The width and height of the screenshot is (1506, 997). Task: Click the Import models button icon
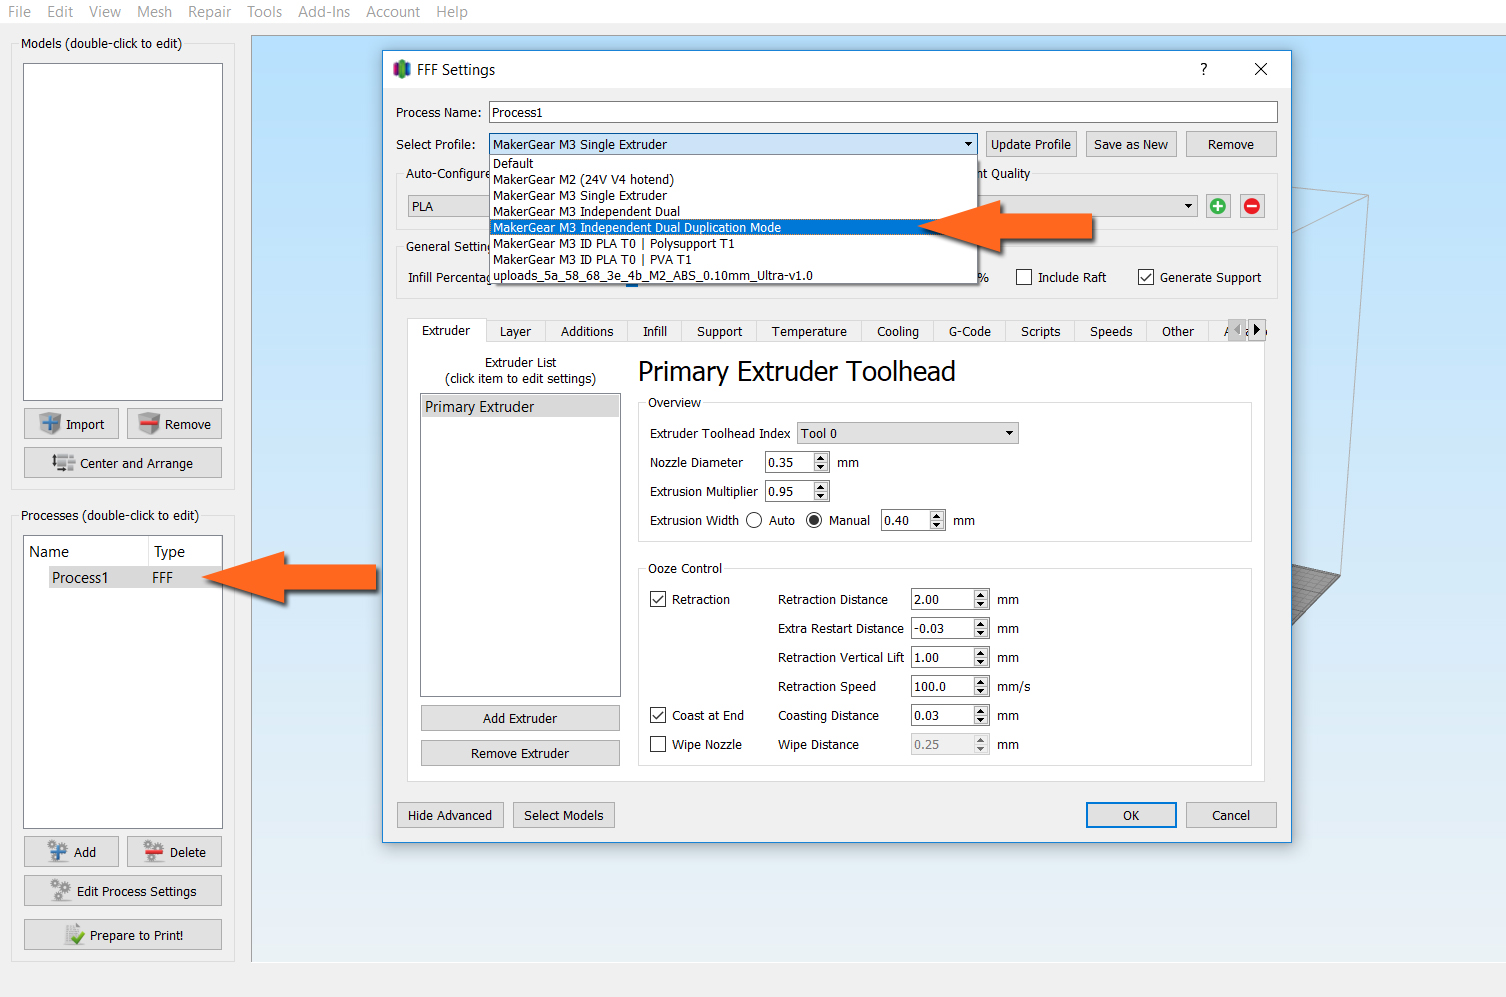pos(51,424)
